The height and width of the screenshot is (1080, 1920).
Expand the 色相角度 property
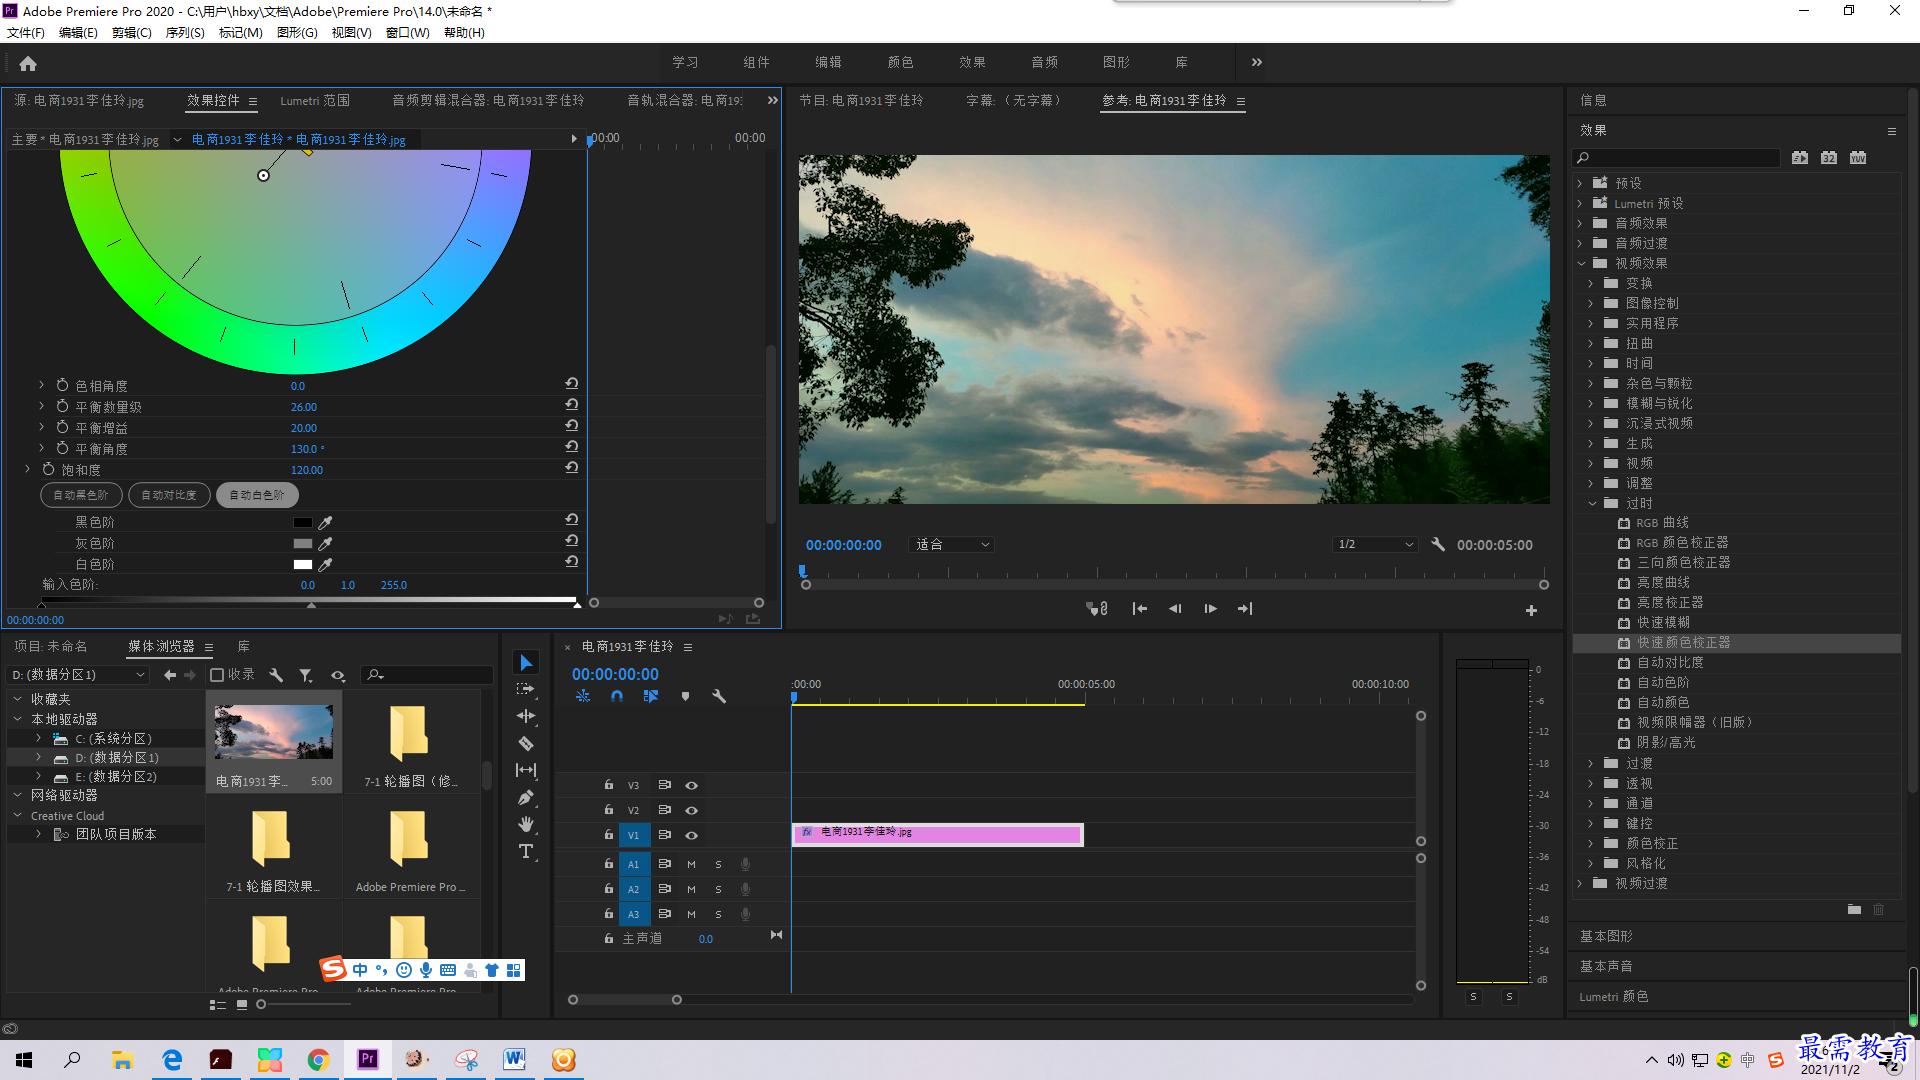(41, 385)
